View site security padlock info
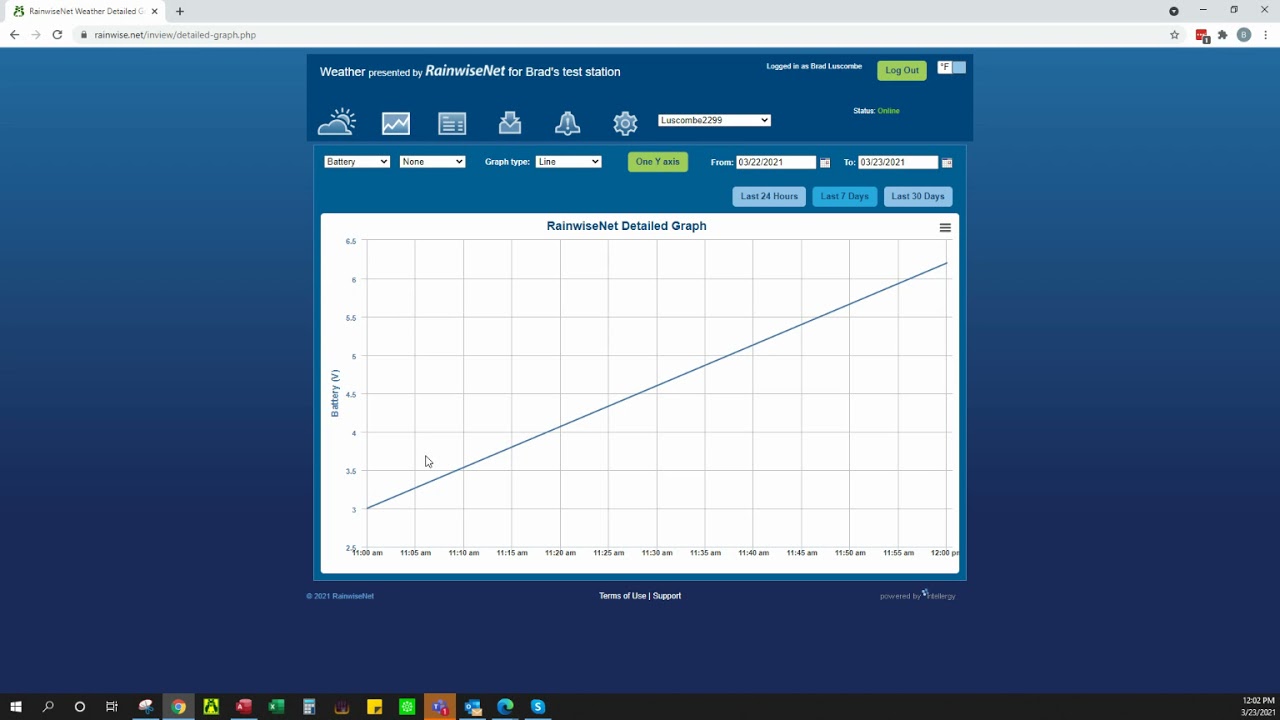Screen dimensions: 1280x720 [85, 35]
